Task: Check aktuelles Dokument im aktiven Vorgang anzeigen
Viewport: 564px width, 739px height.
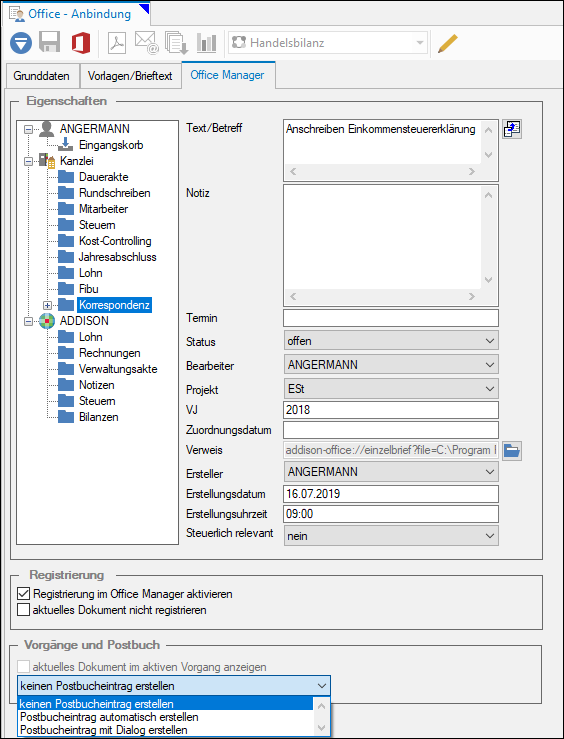Action: pos(23,667)
